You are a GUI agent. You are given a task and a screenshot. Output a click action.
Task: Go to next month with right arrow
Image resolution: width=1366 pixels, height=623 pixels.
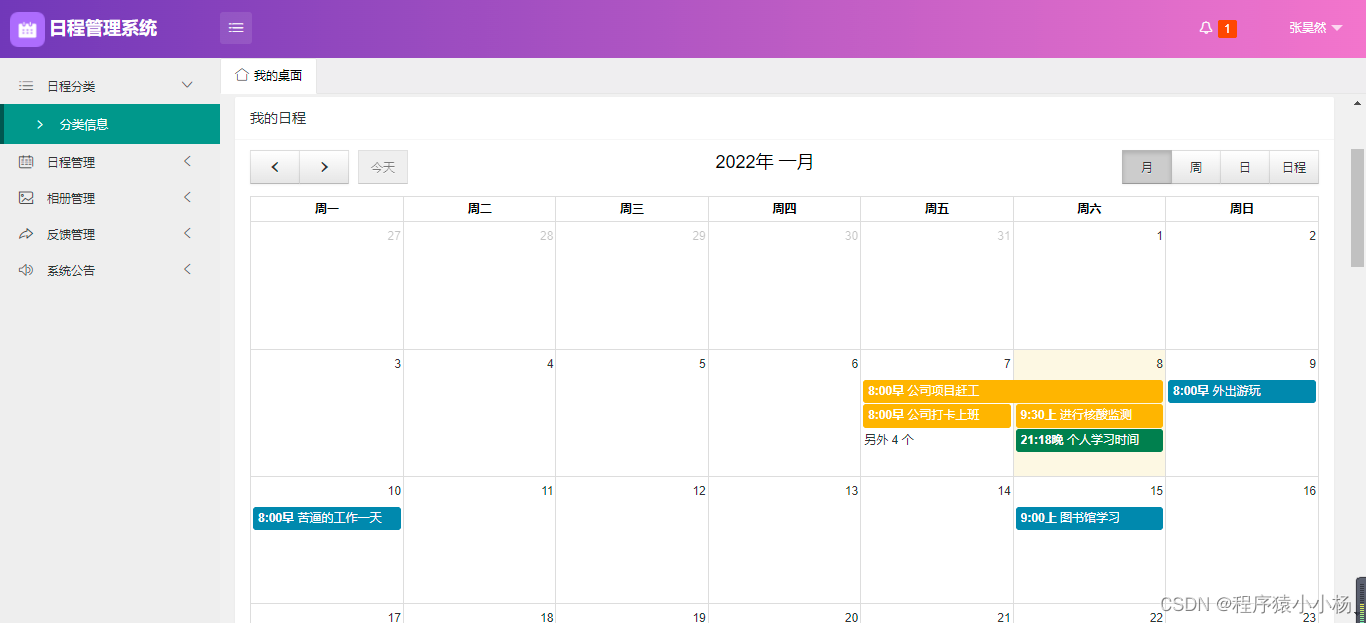coord(324,167)
